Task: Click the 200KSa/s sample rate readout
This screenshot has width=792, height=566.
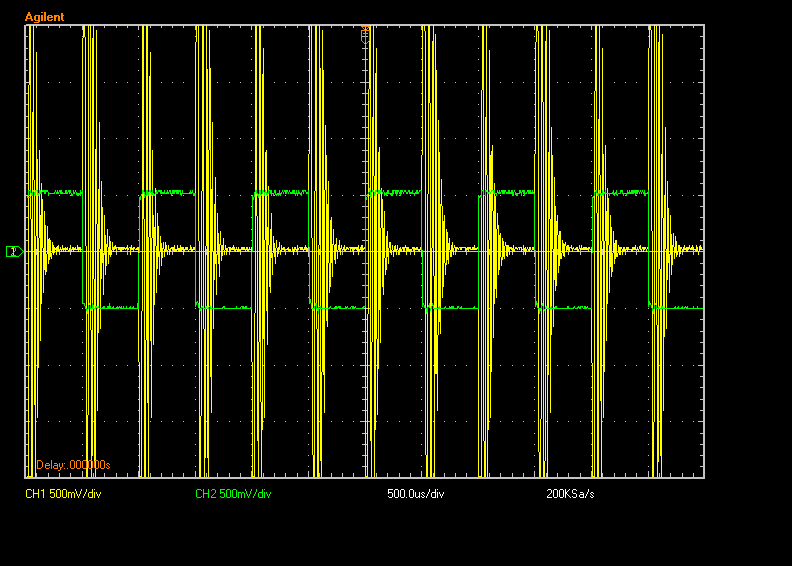Action: coord(570,494)
